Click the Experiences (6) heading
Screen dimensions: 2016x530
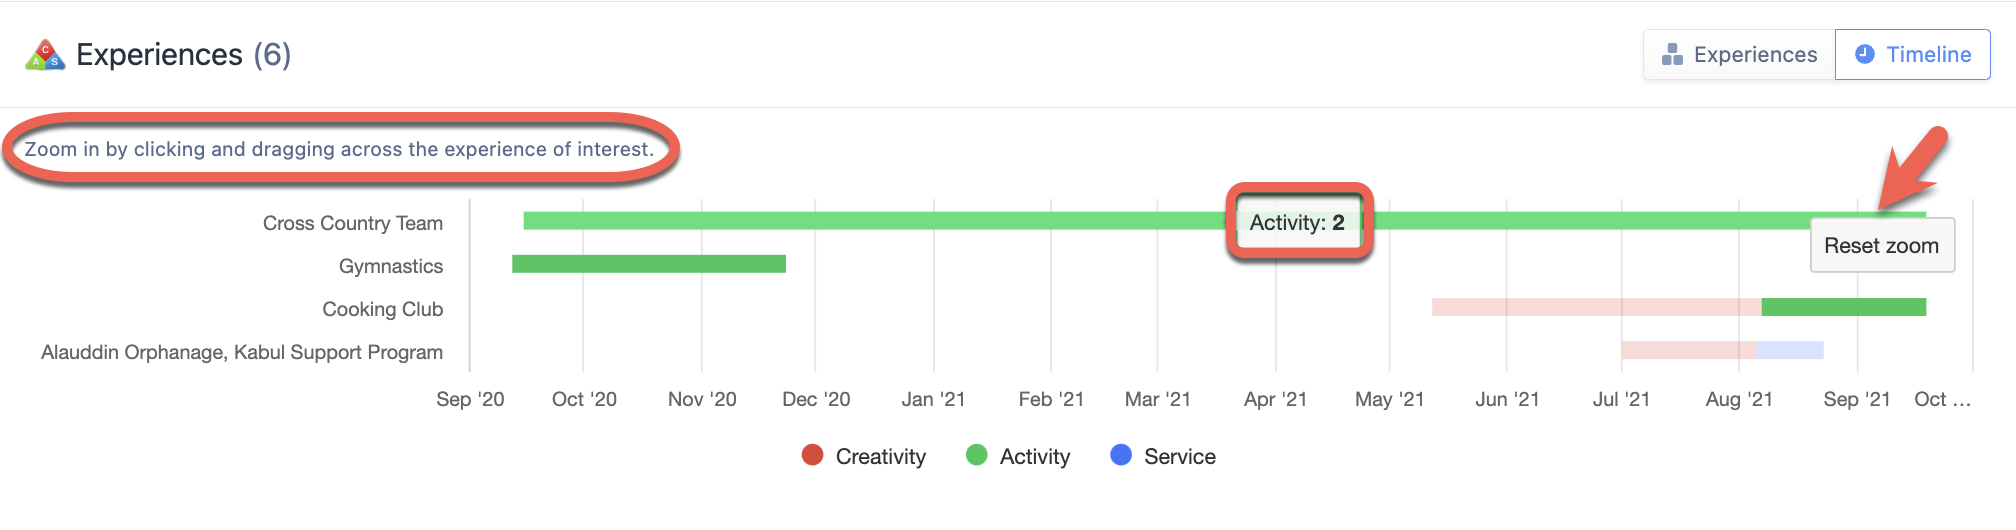coord(184,55)
